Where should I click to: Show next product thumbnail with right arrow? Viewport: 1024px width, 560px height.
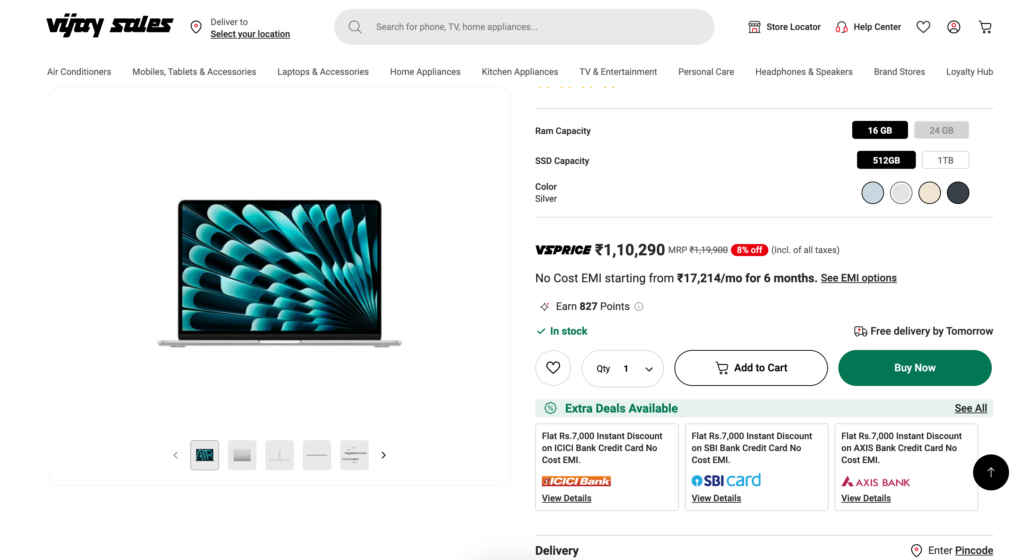pos(383,455)
